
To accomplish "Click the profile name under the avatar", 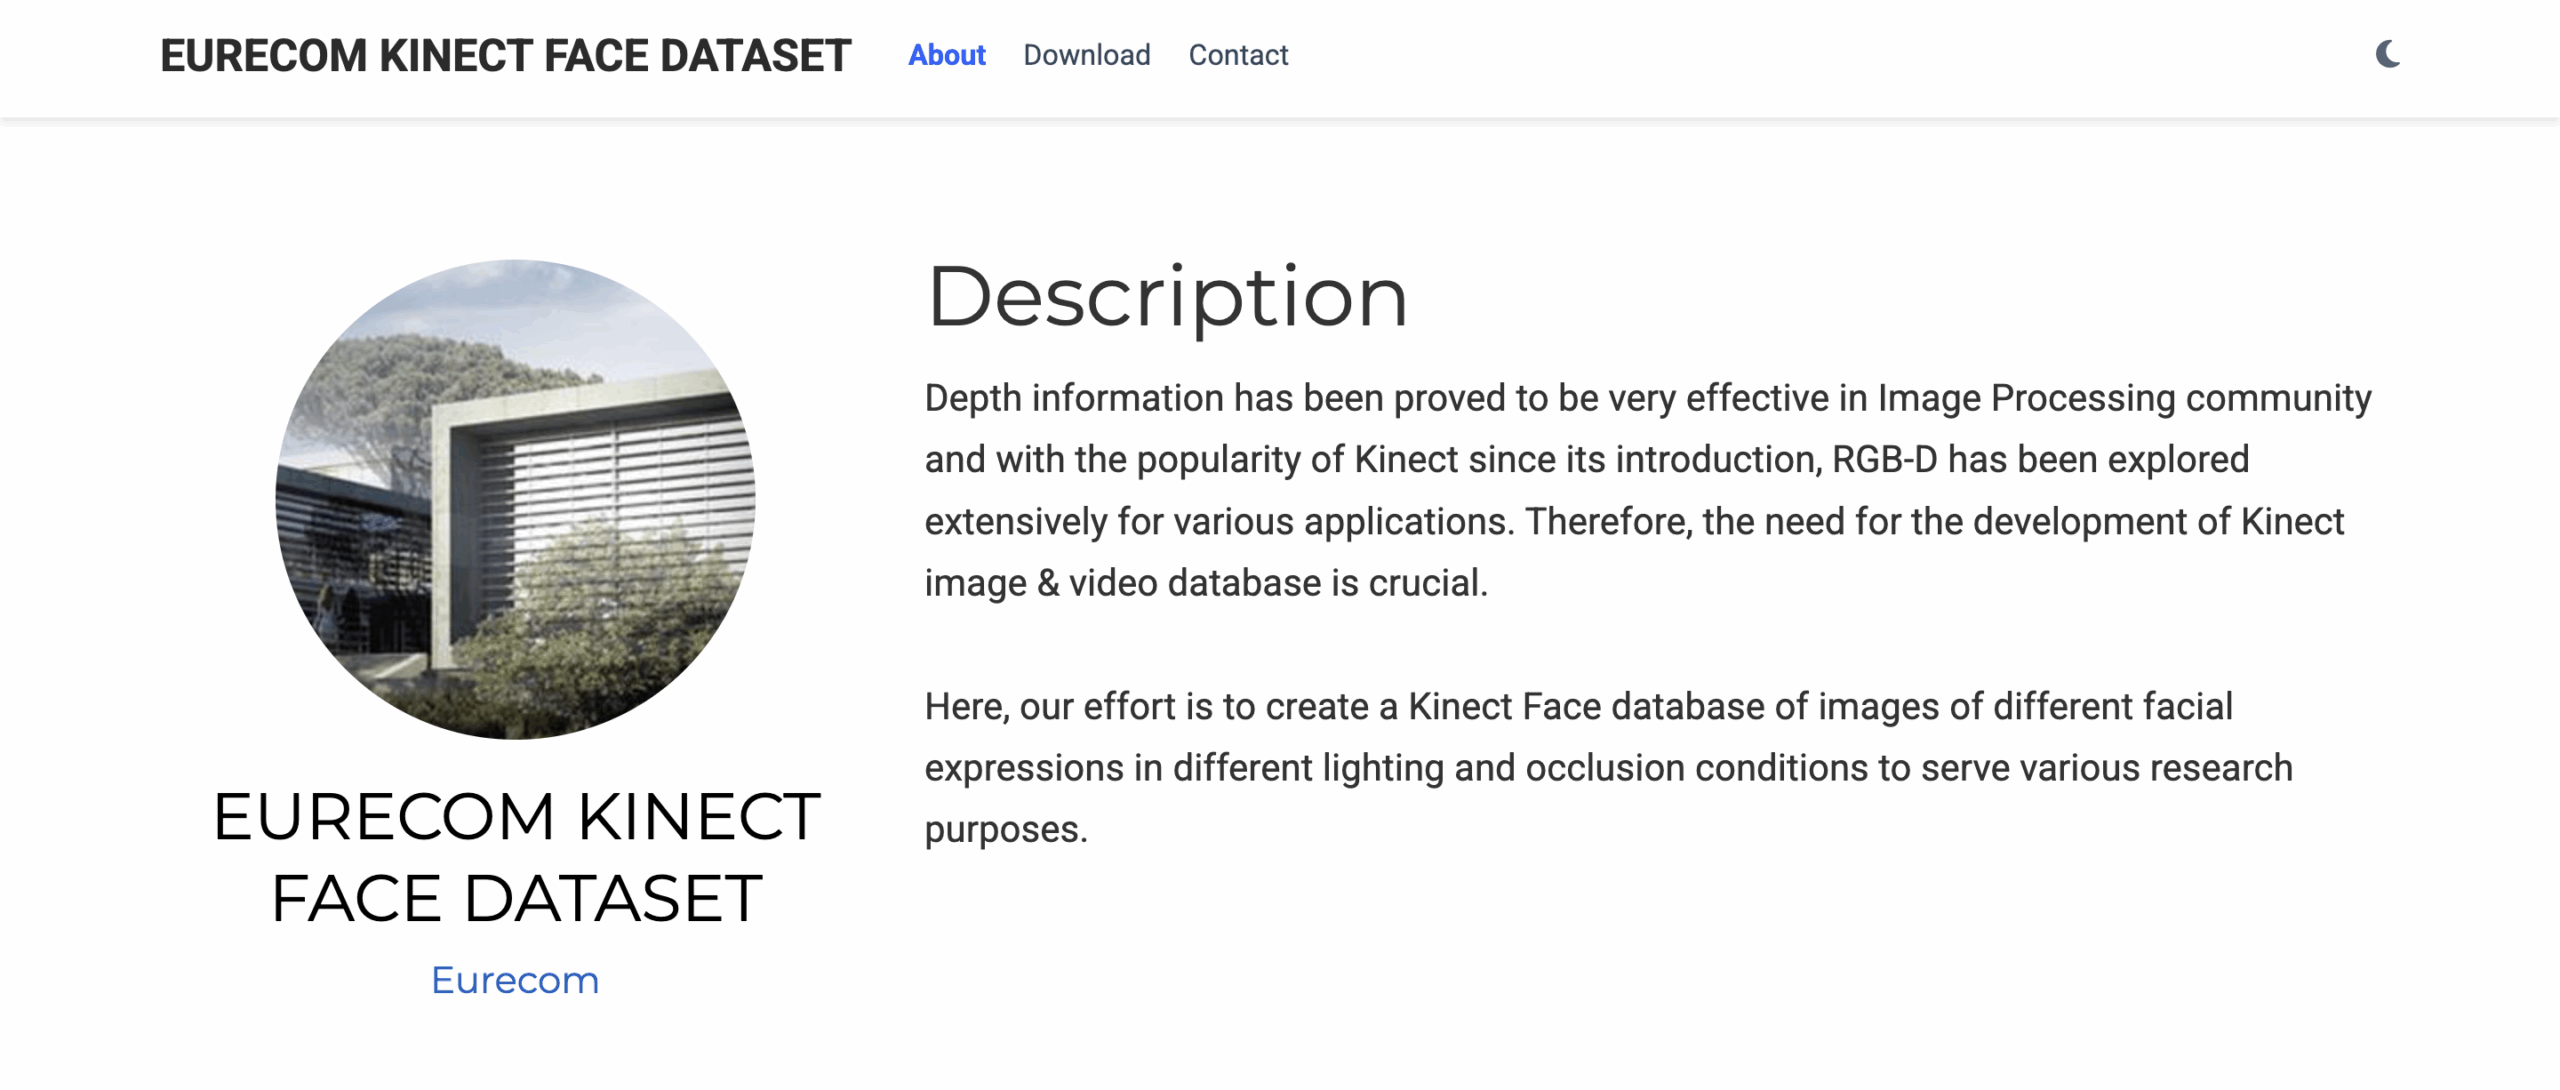I will coord(516,858).
